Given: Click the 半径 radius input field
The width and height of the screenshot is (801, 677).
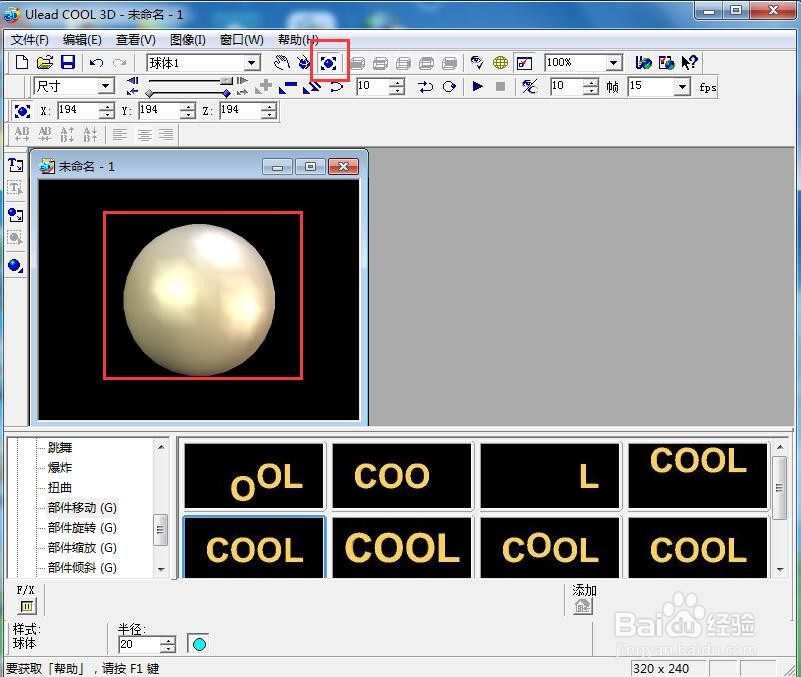Looking at the screenshot, I should (139, 644).
